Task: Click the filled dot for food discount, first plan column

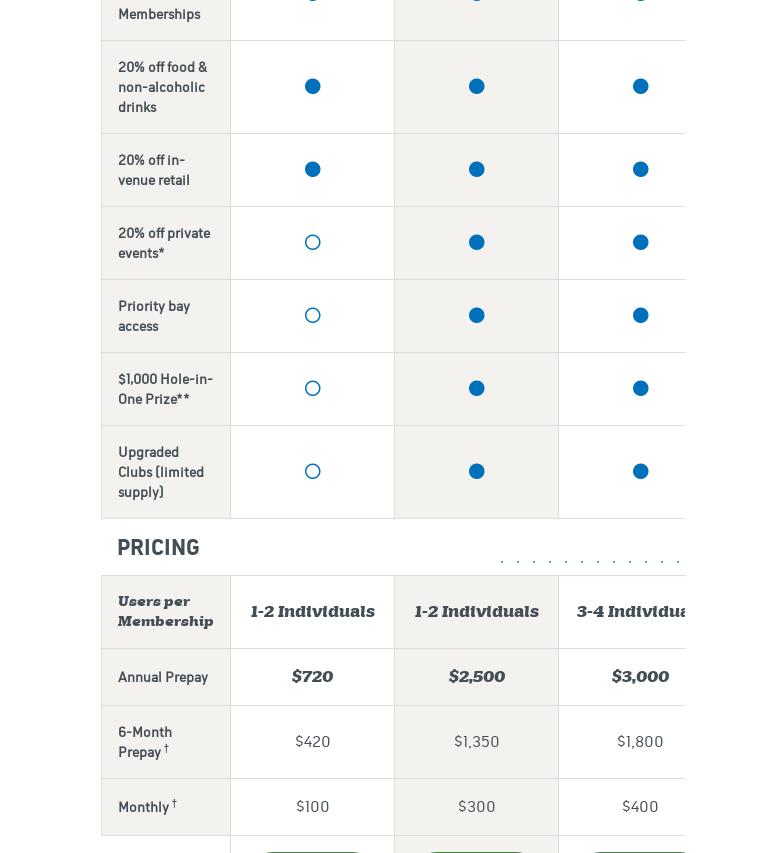Action: [x=313, y=87]
